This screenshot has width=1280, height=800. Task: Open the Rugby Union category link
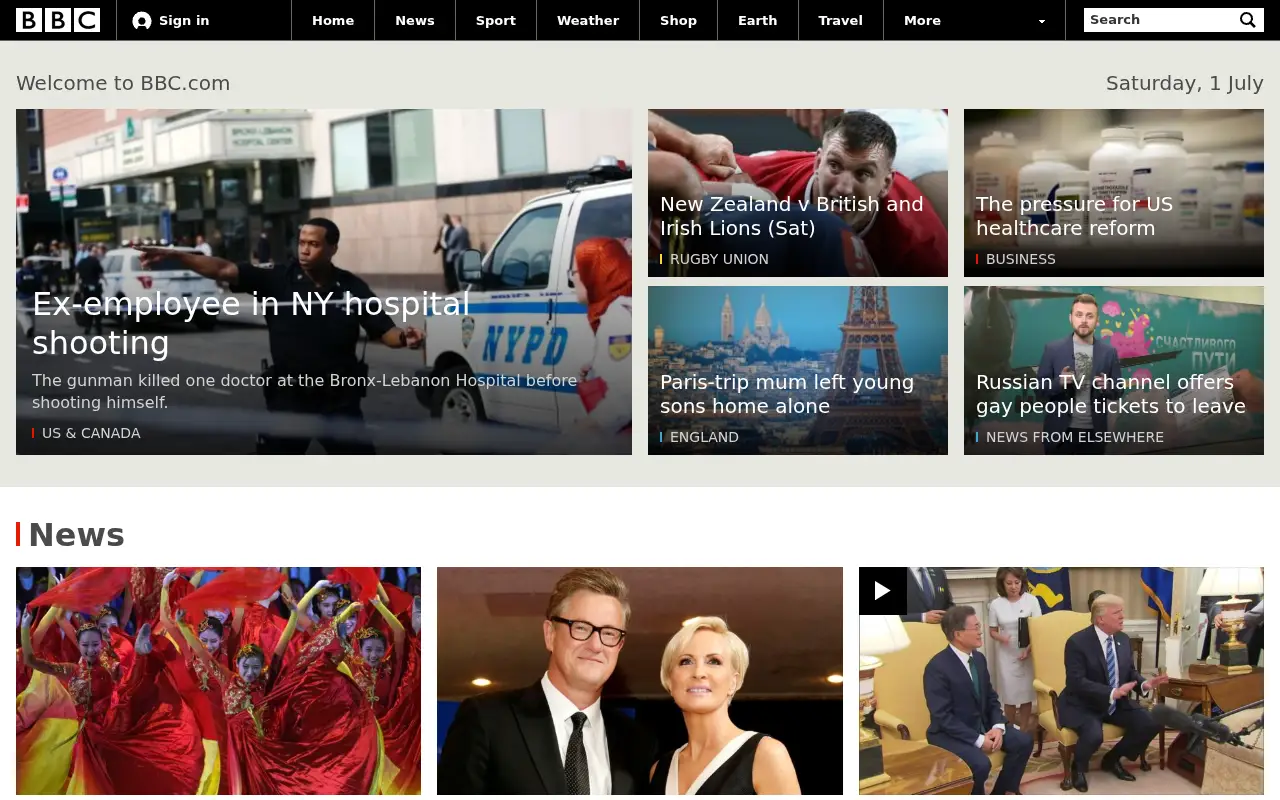[719, 259]
